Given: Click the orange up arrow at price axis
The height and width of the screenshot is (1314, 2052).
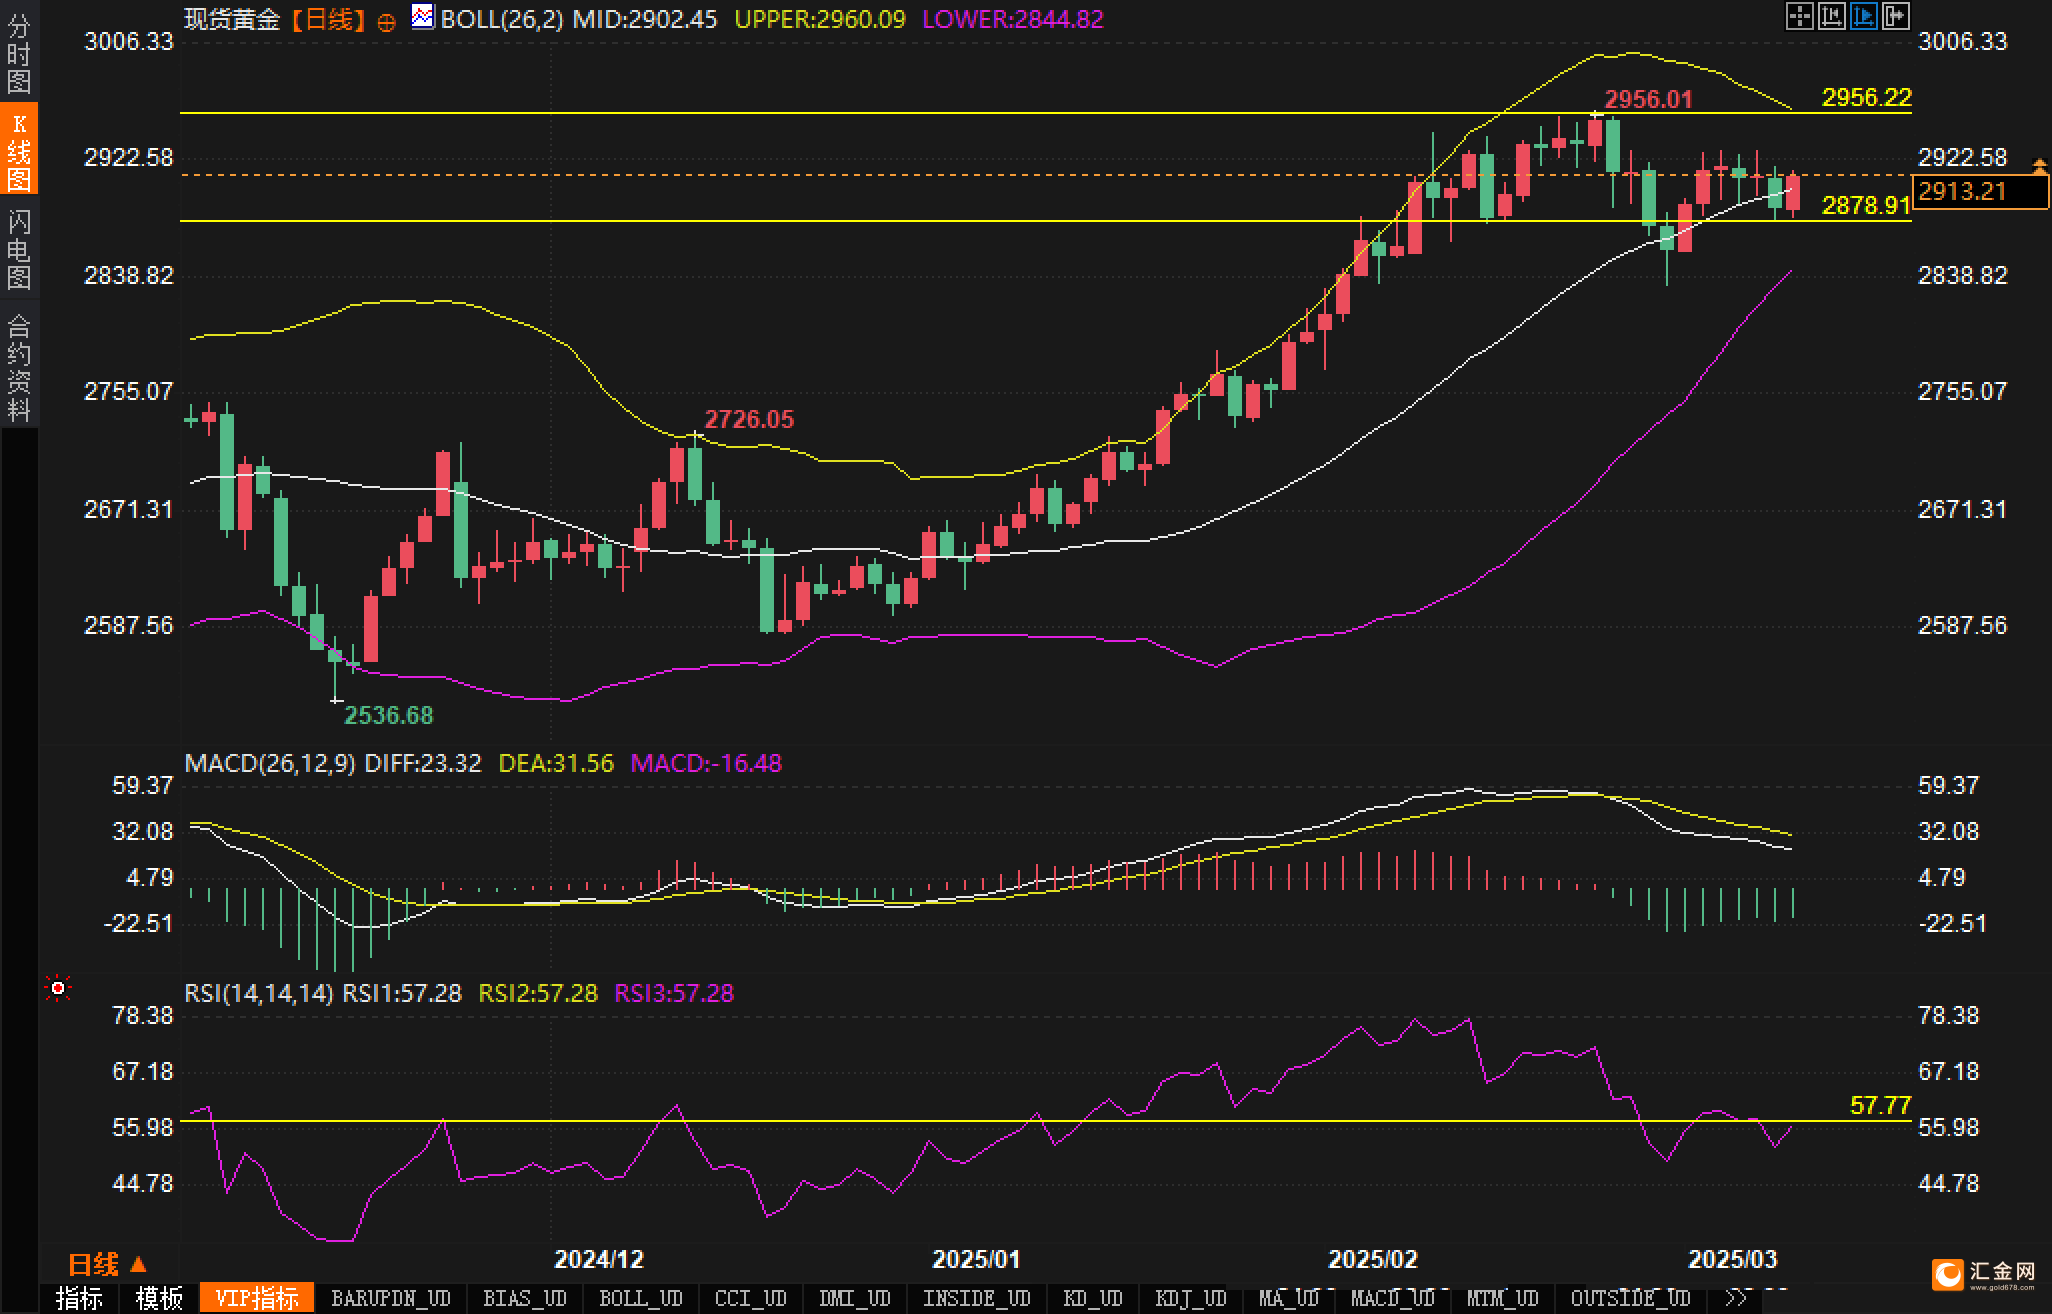Looking at the screenshot, I should point(2040,164).
